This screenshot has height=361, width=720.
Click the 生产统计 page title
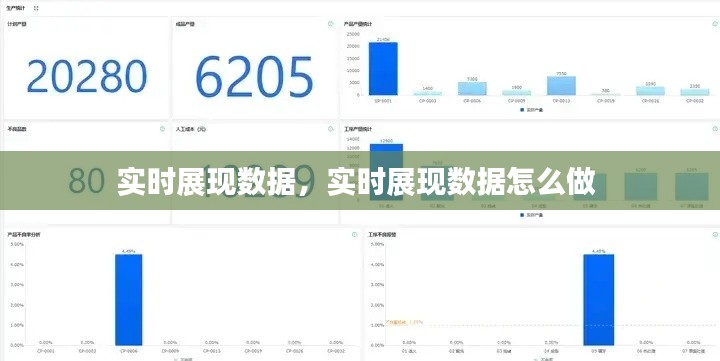(x=16, y=8)
